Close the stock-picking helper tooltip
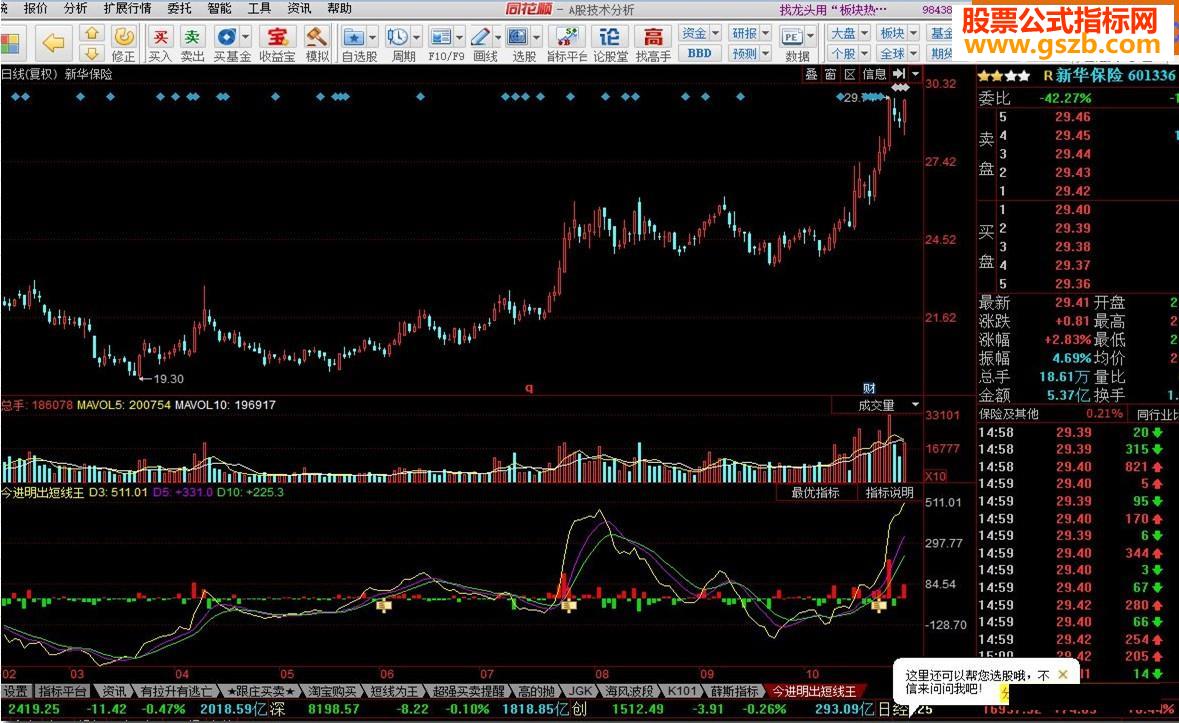 coord(1062,675)
